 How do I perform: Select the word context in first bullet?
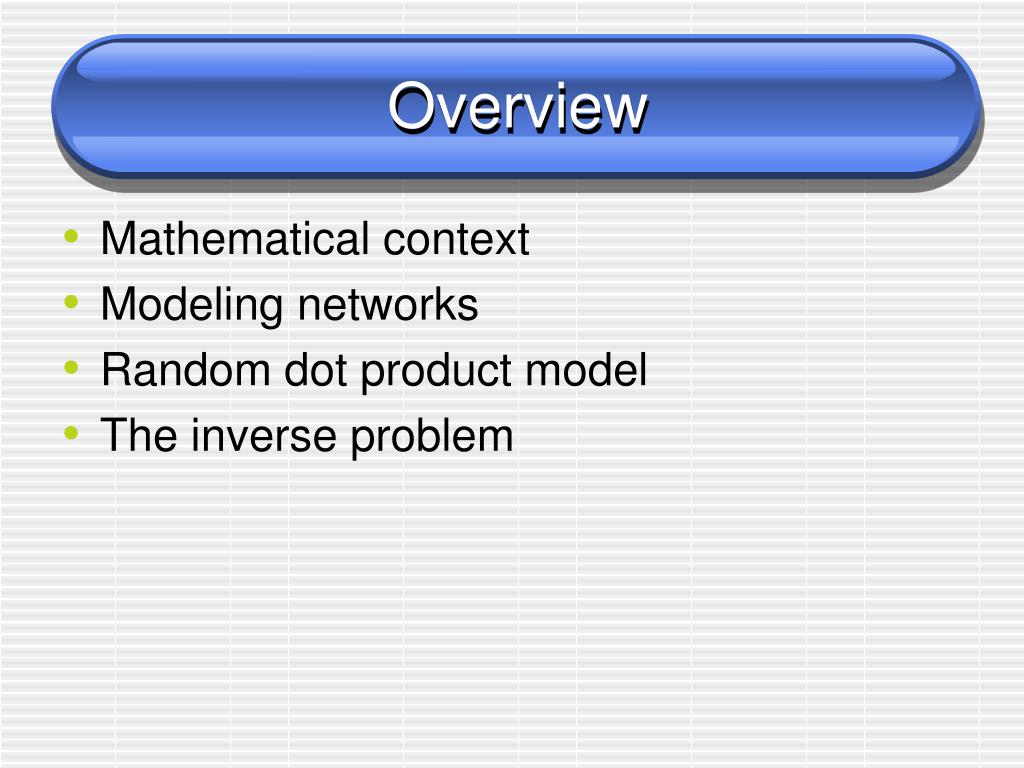[x=456, y=240]
